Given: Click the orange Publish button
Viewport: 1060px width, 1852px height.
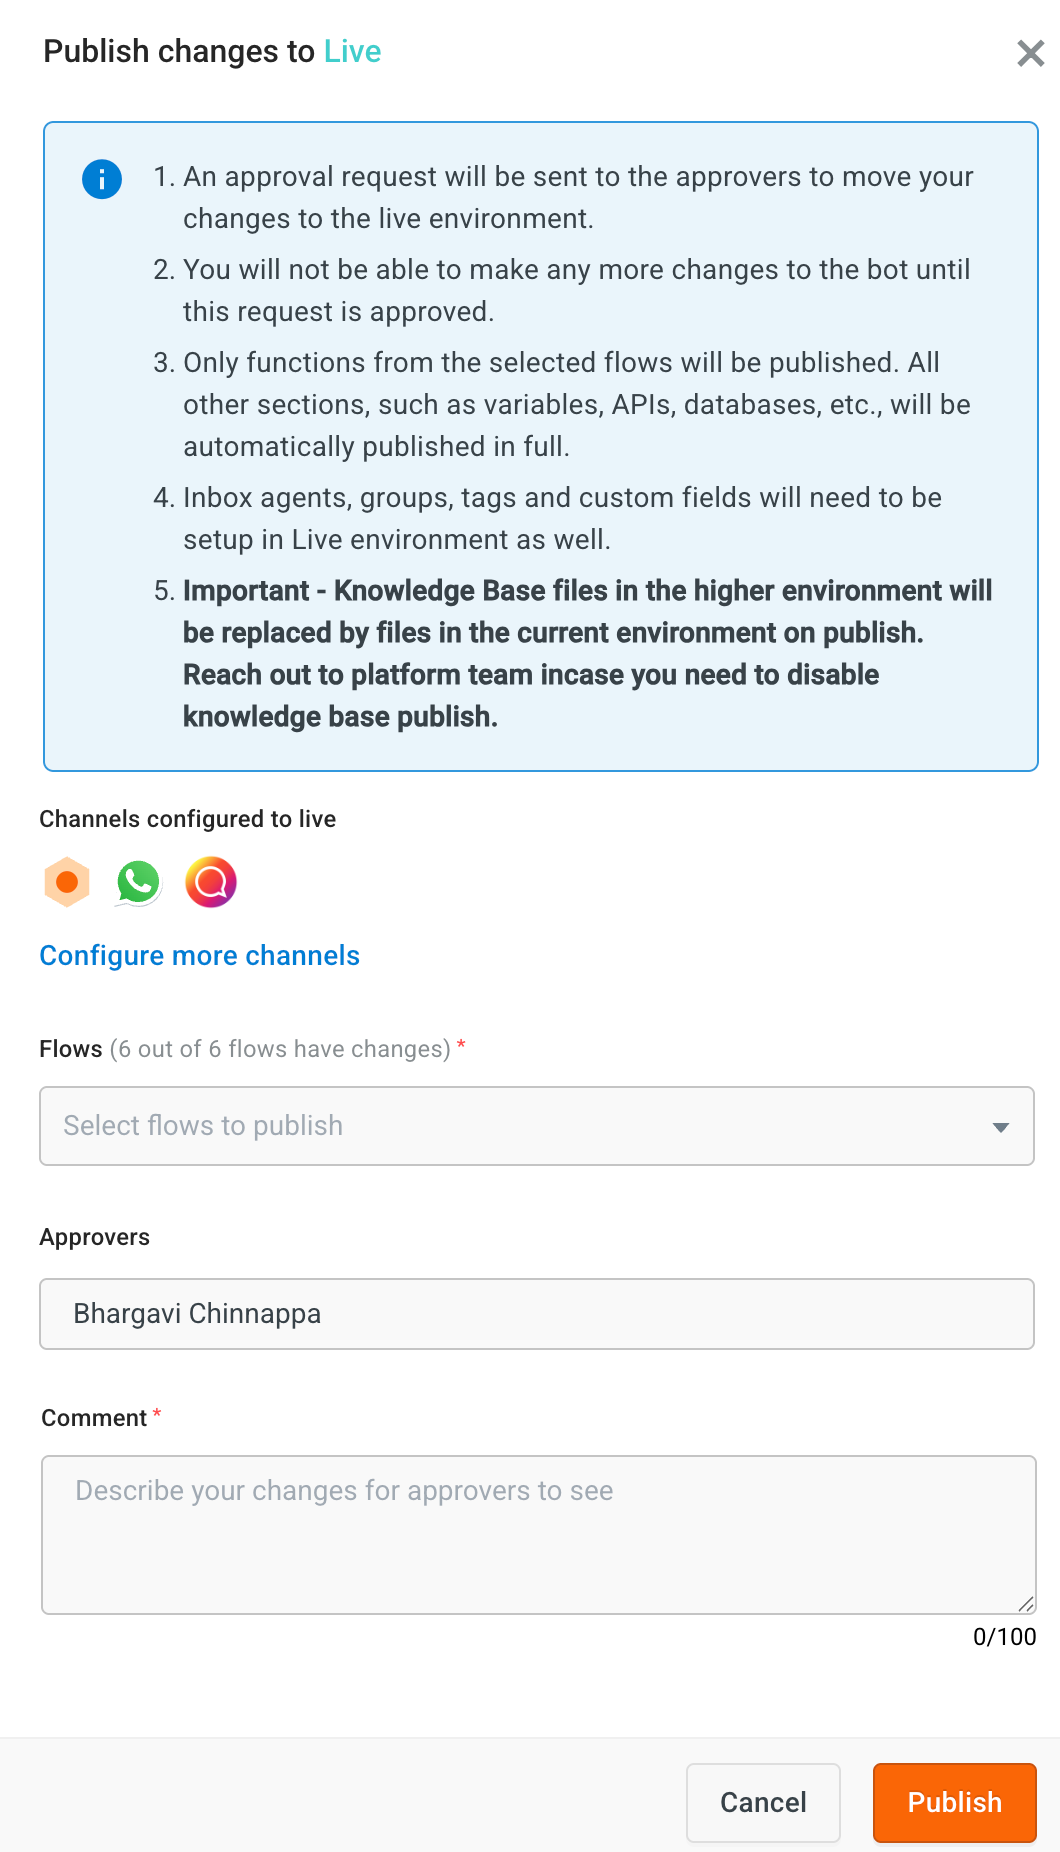Looking at the screenshot, I should 954,1802.
